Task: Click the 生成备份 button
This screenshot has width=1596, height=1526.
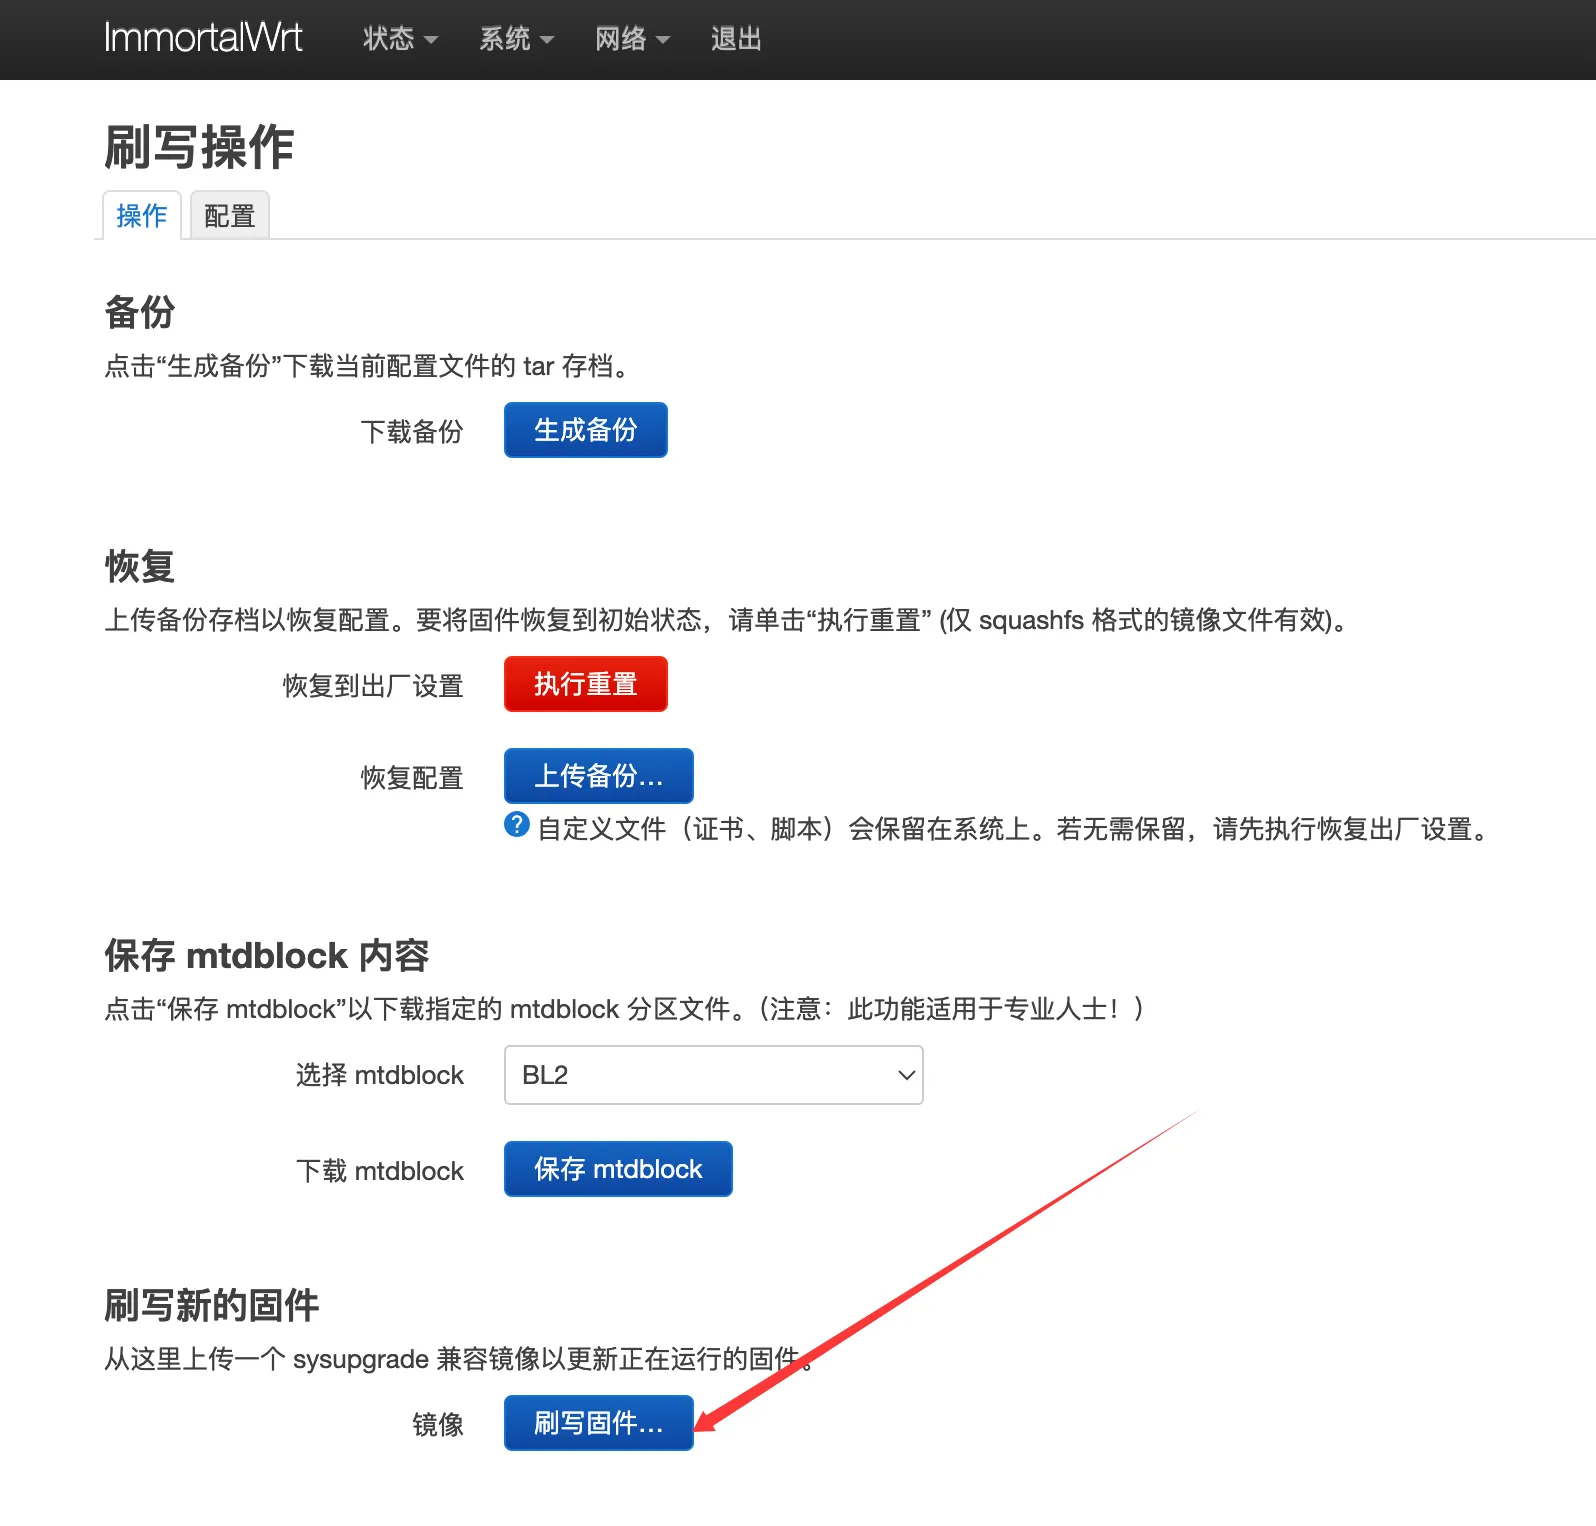Action: pyautogui.click(x=586, y=430)
